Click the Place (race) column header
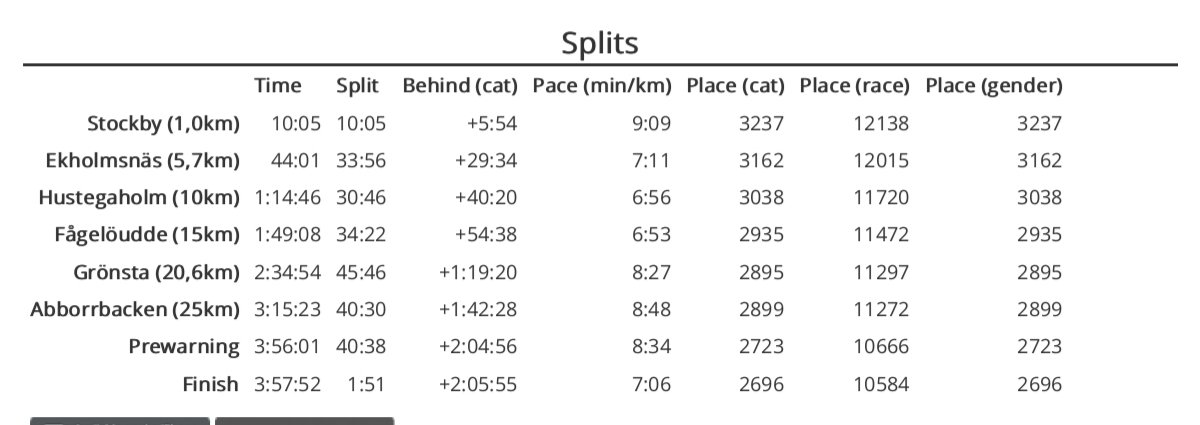The width and height of the screenshot is (1200, 425). (855, 86)
